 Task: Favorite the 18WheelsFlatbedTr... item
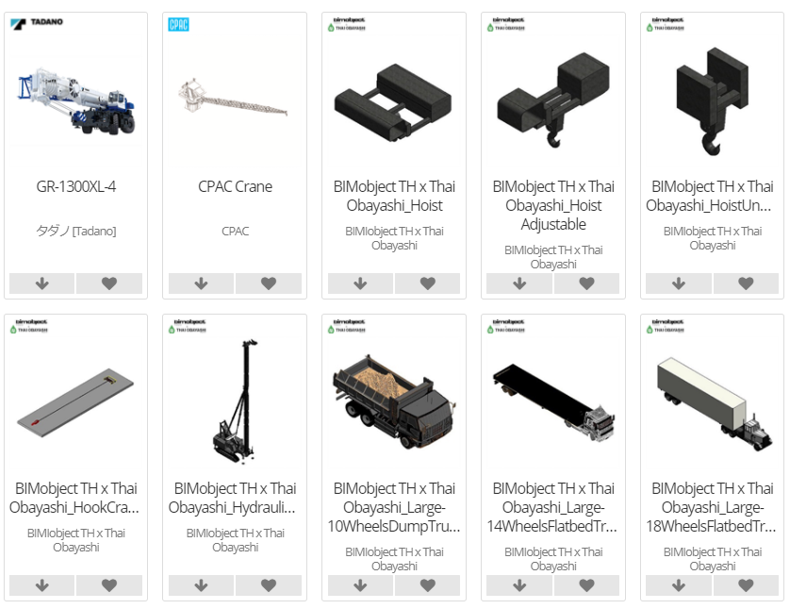pyautogui.click(x=746, y=585)
